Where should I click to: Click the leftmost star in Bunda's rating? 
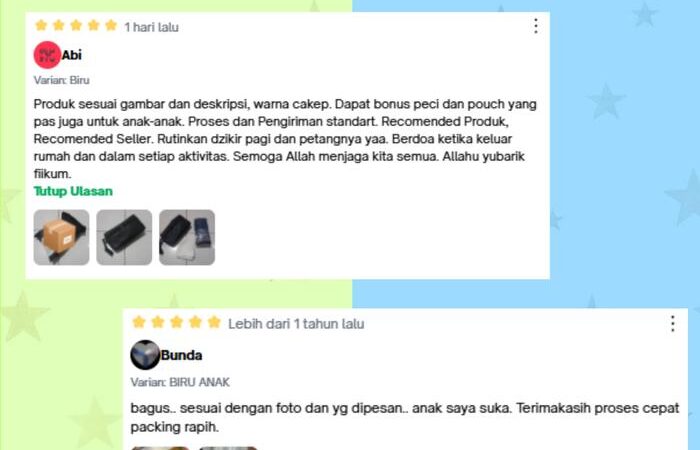point(139,322)
